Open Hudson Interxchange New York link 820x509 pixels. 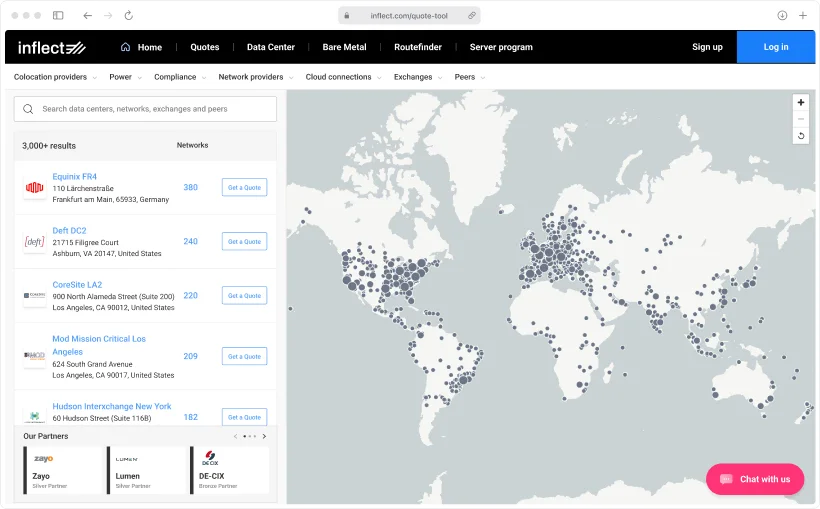point(111,406)
